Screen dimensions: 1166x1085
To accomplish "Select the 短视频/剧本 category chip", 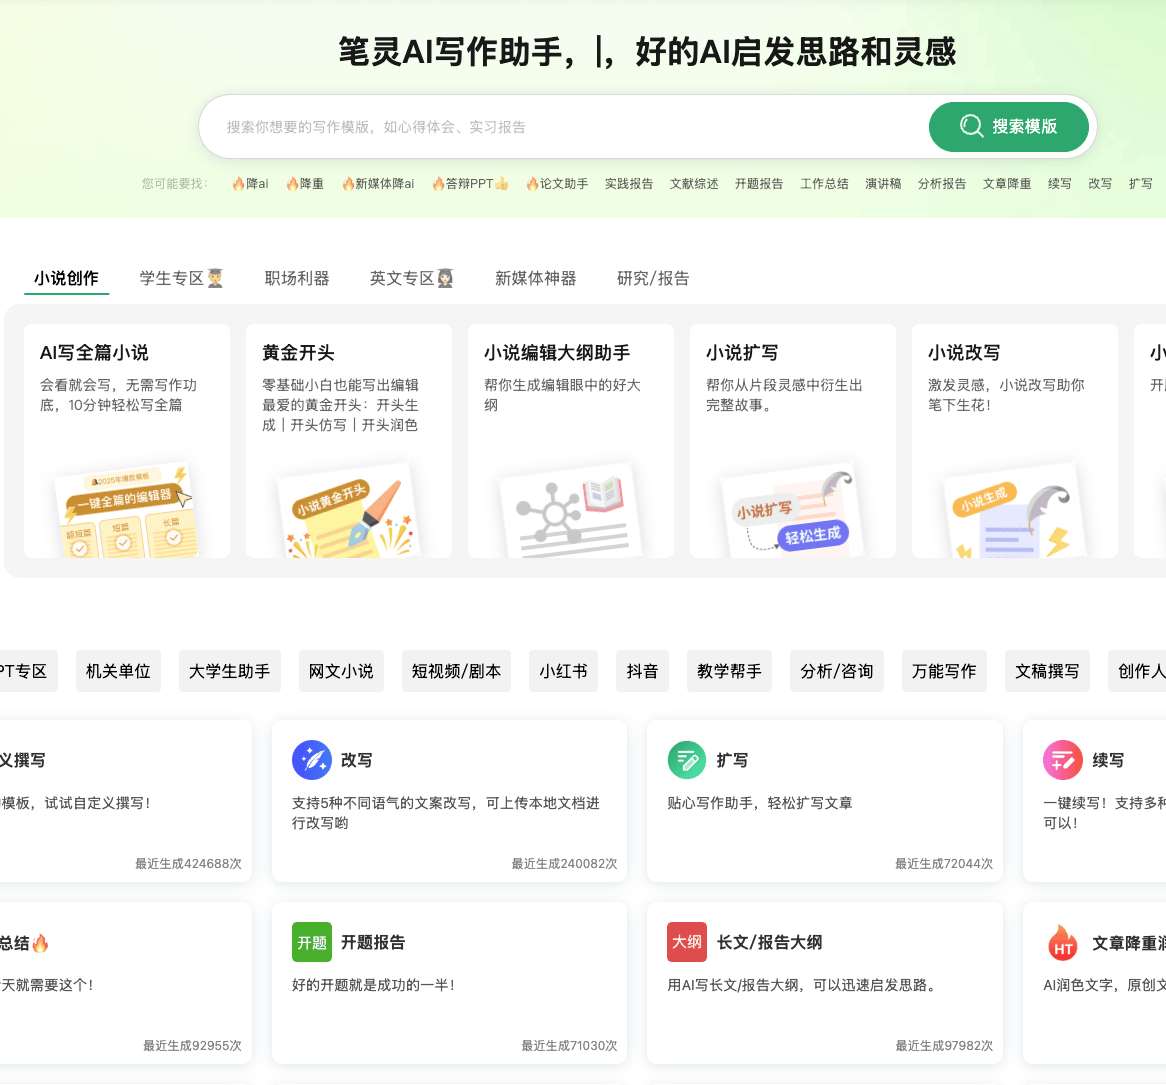I will 457,671.
